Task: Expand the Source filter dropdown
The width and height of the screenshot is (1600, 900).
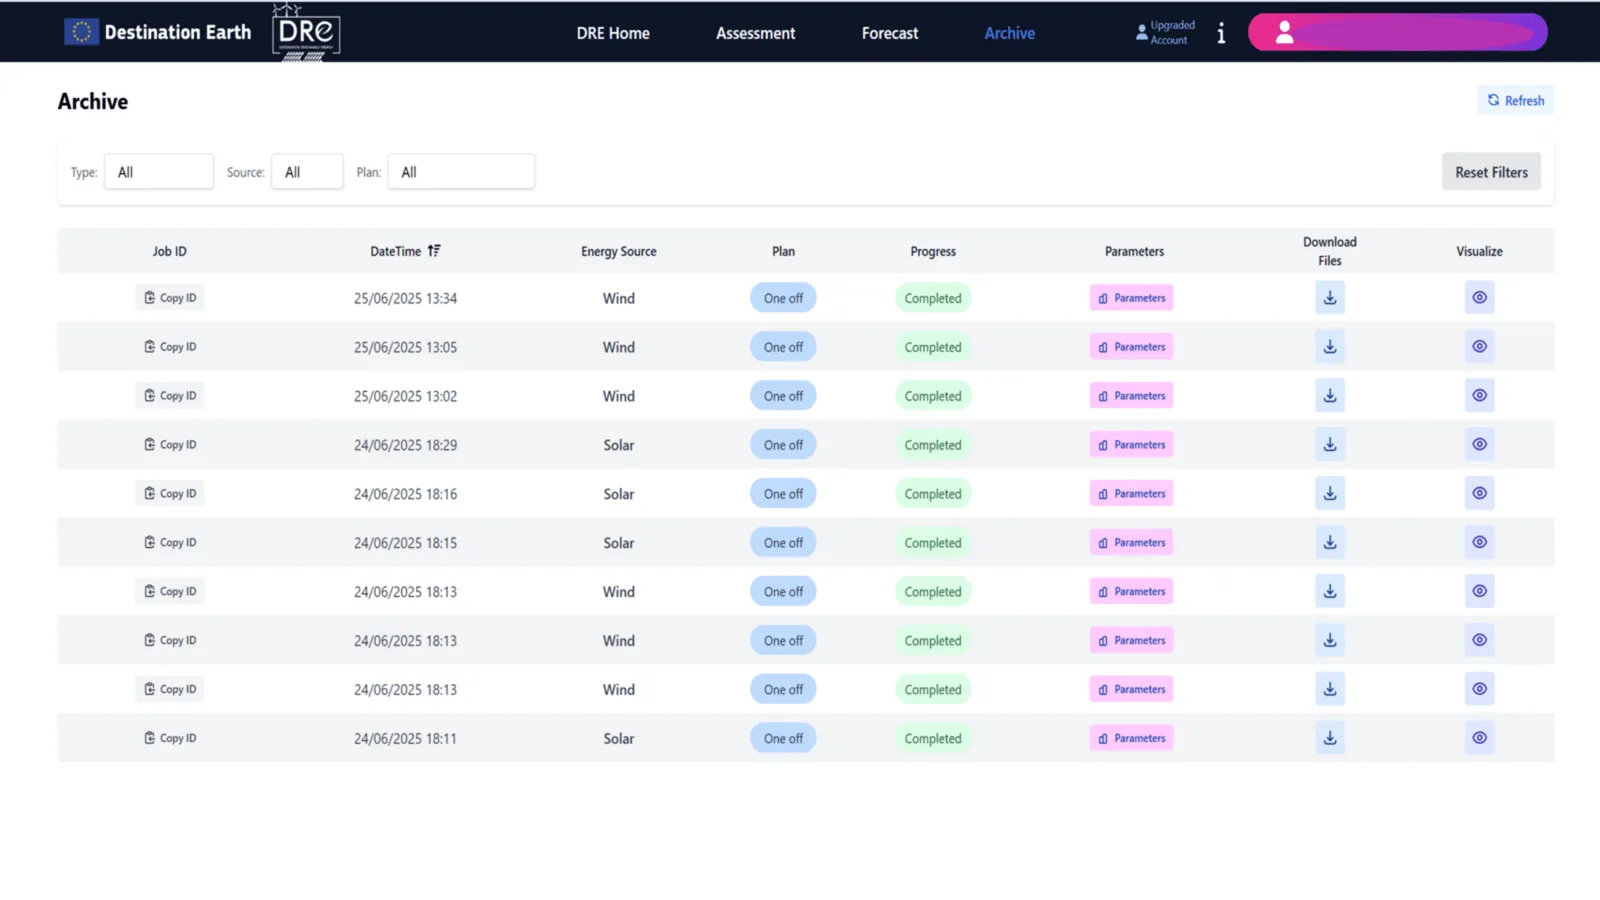Action: [x=307, y=172]
